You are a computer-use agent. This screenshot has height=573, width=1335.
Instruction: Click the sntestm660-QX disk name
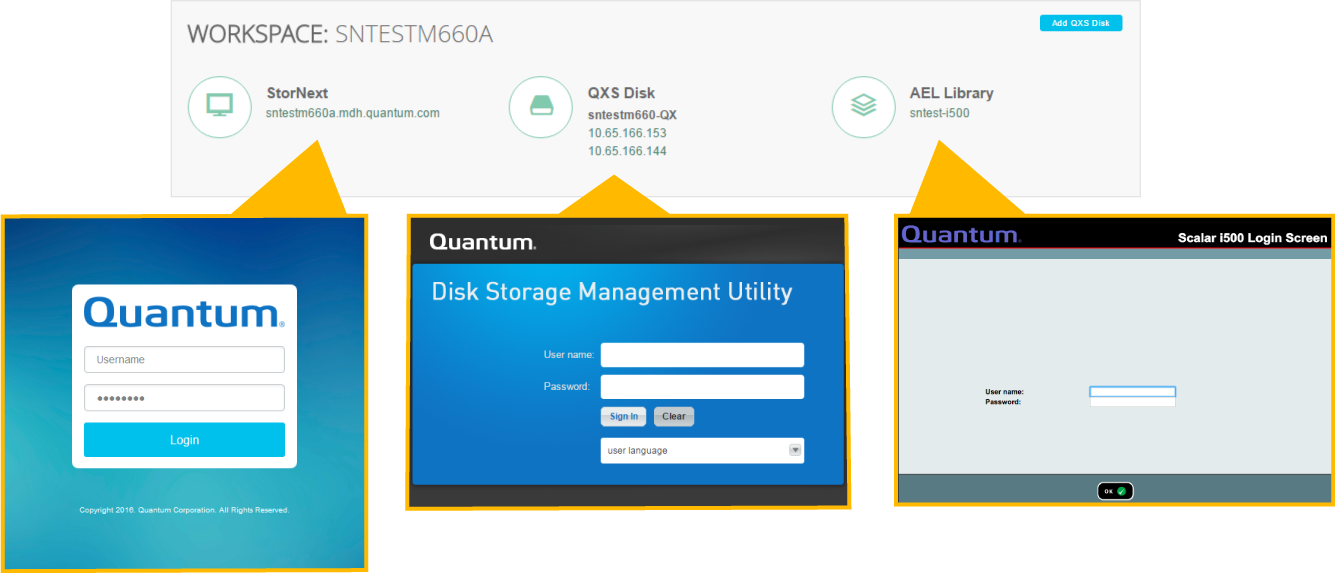point(632,115)
